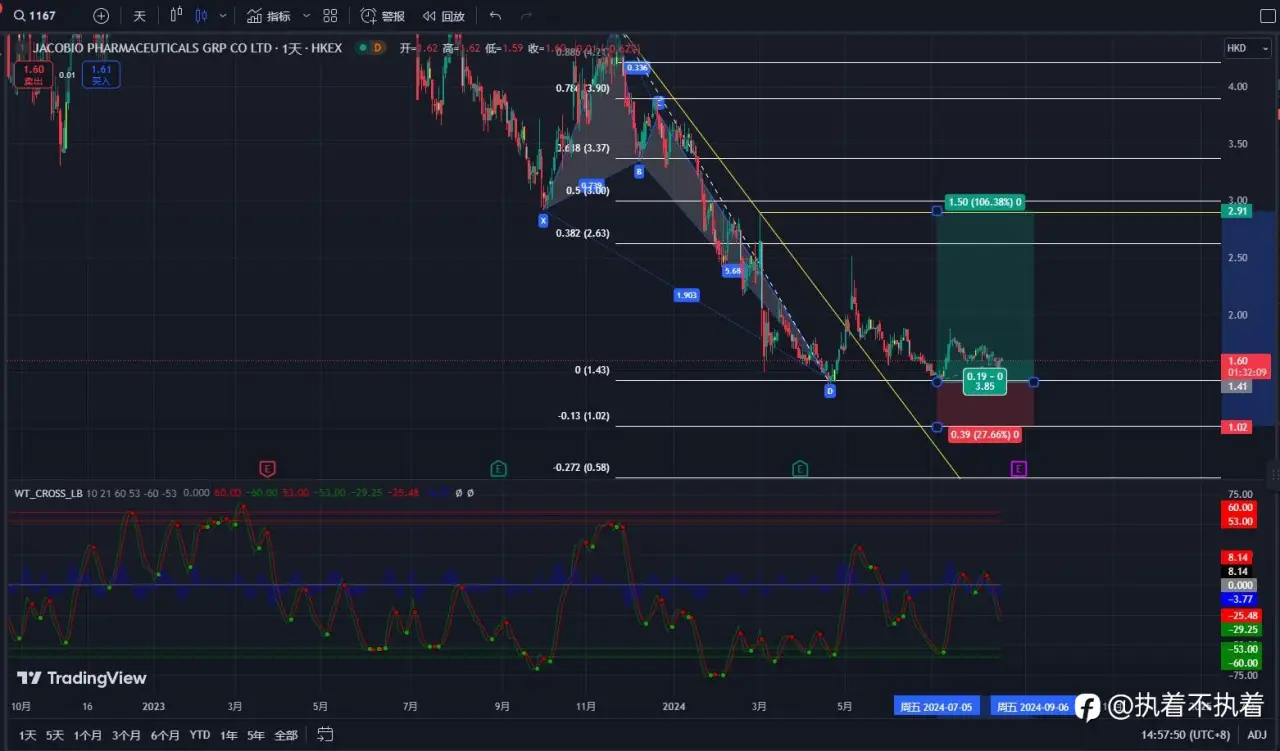Click the compare or add symbol plus icon
This screenshot has width=1280, height=751.
point(101,16)
